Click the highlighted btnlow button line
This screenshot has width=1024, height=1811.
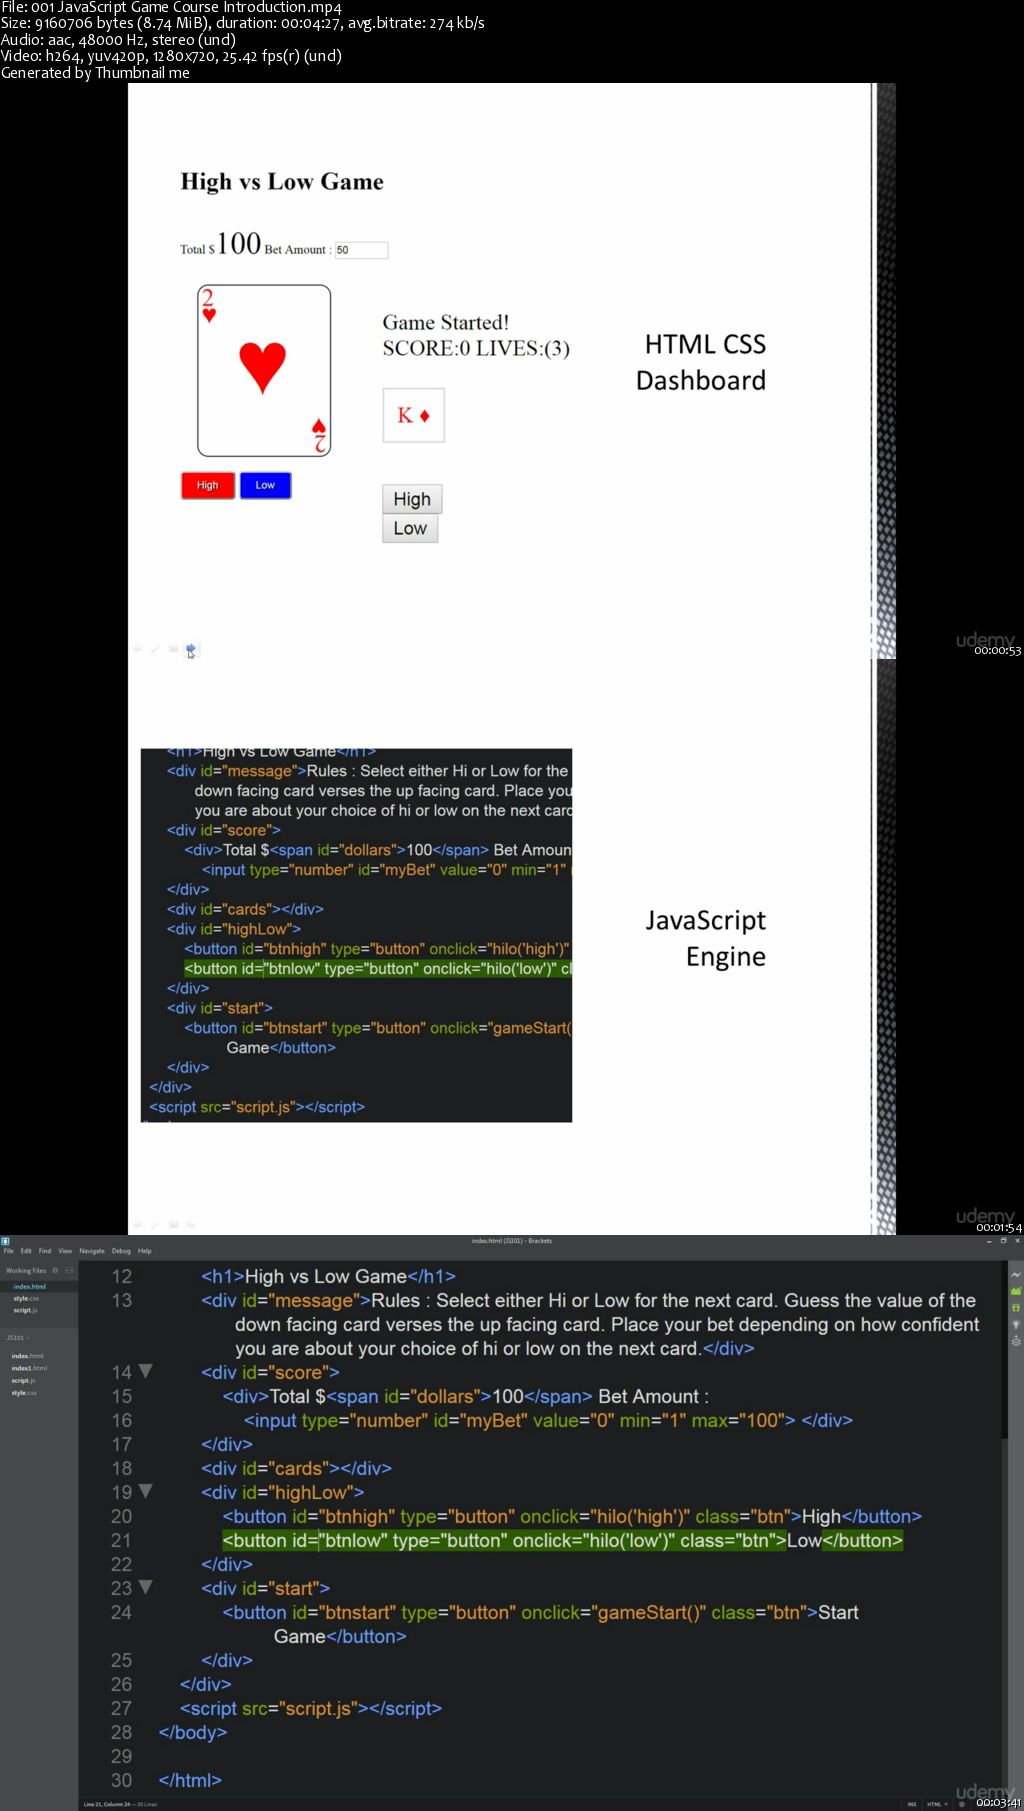tap(562, 1540)
